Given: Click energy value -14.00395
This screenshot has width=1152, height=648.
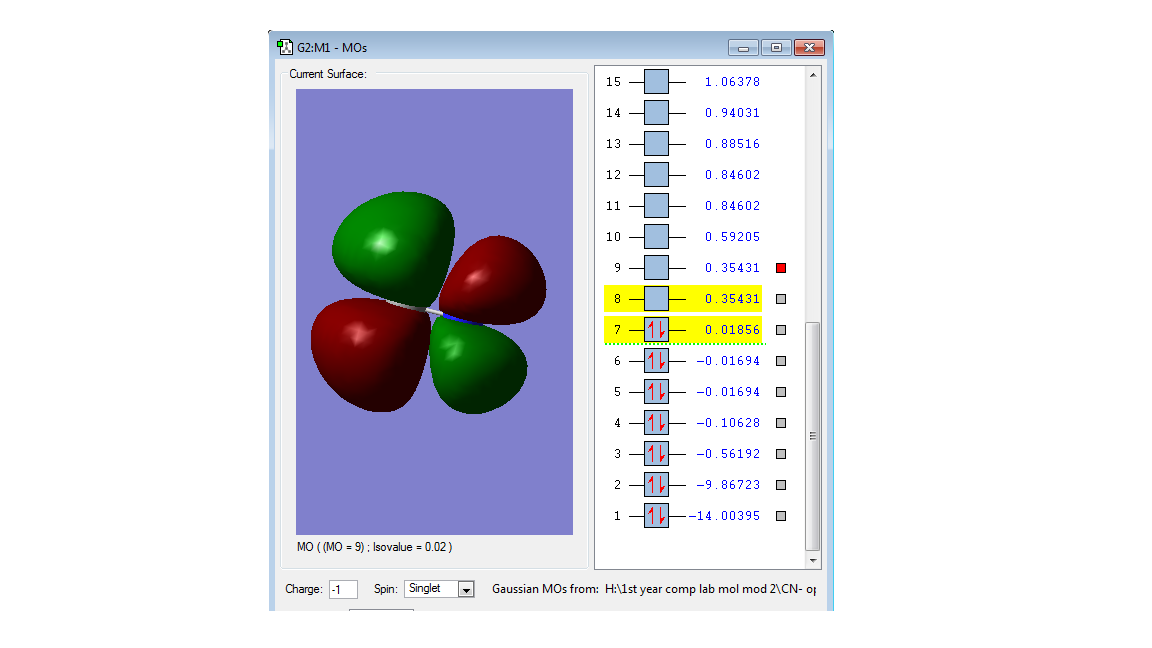Looking at the screenshot, I should tap(724, 516).
